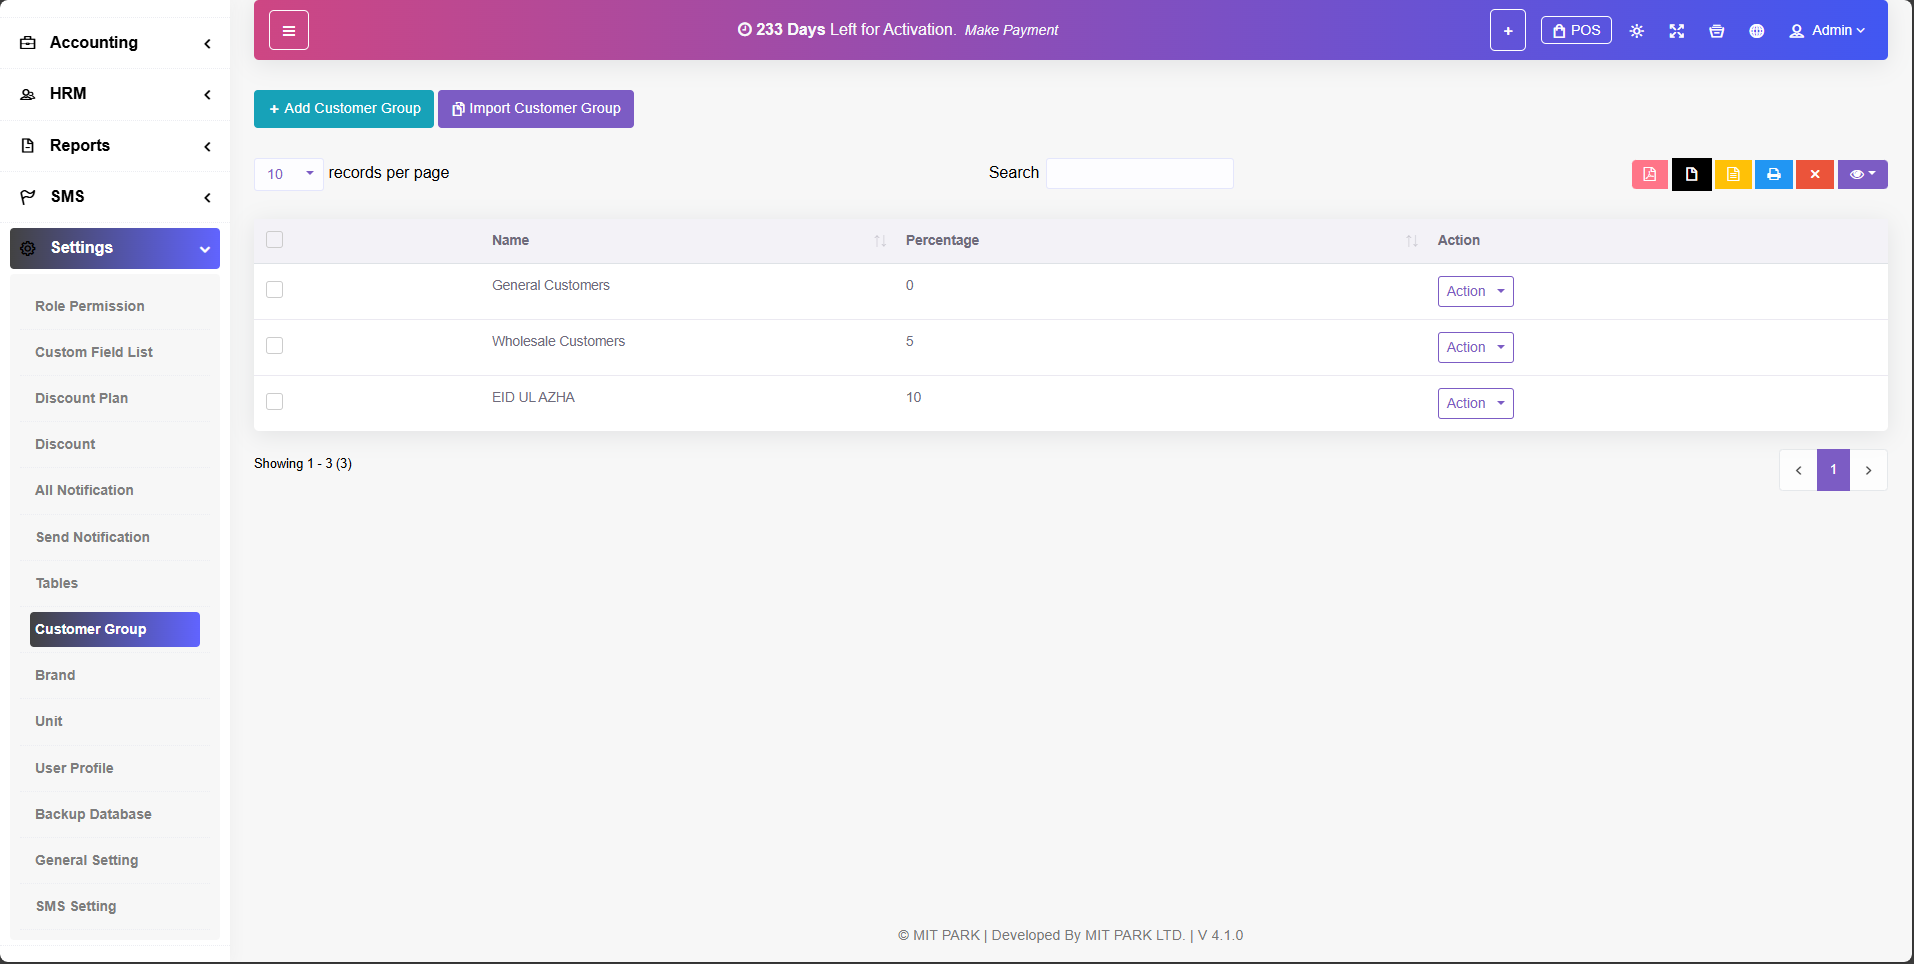
Task: Toggle fullscreen mode using the expand icon
Action: pos(1676,31)
